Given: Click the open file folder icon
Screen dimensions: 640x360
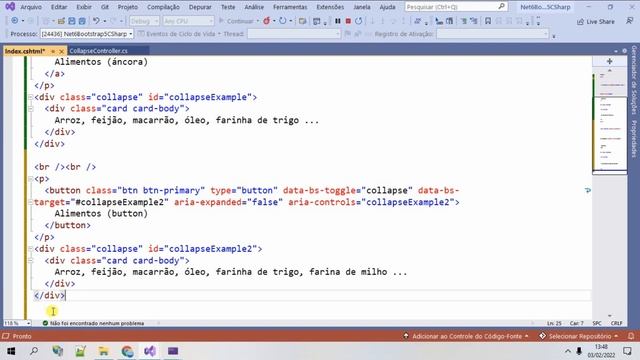Looking at the screenshot, I should tap(61, 21).
